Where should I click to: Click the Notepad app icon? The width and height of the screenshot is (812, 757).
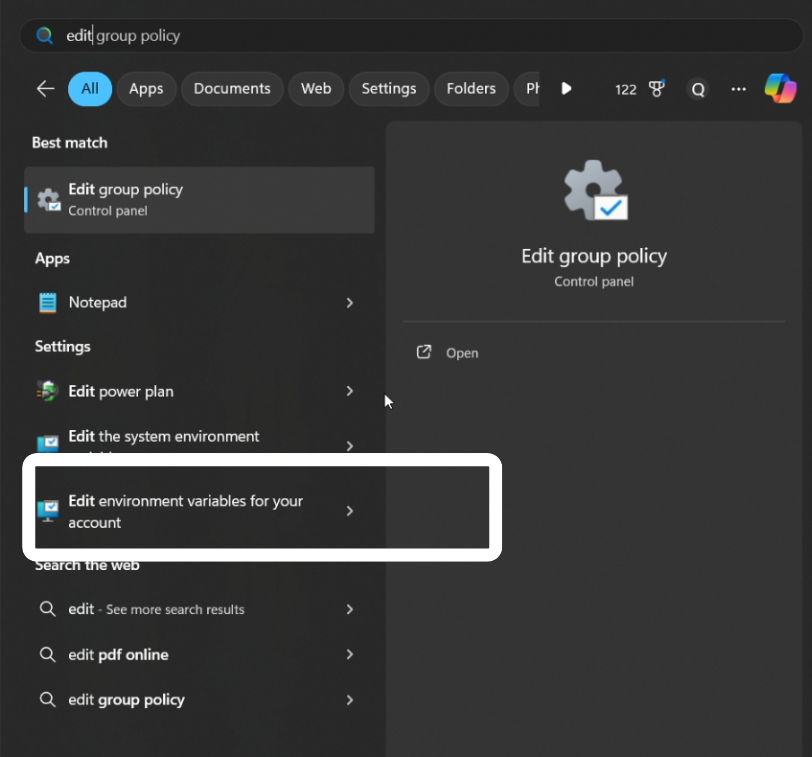48,302
